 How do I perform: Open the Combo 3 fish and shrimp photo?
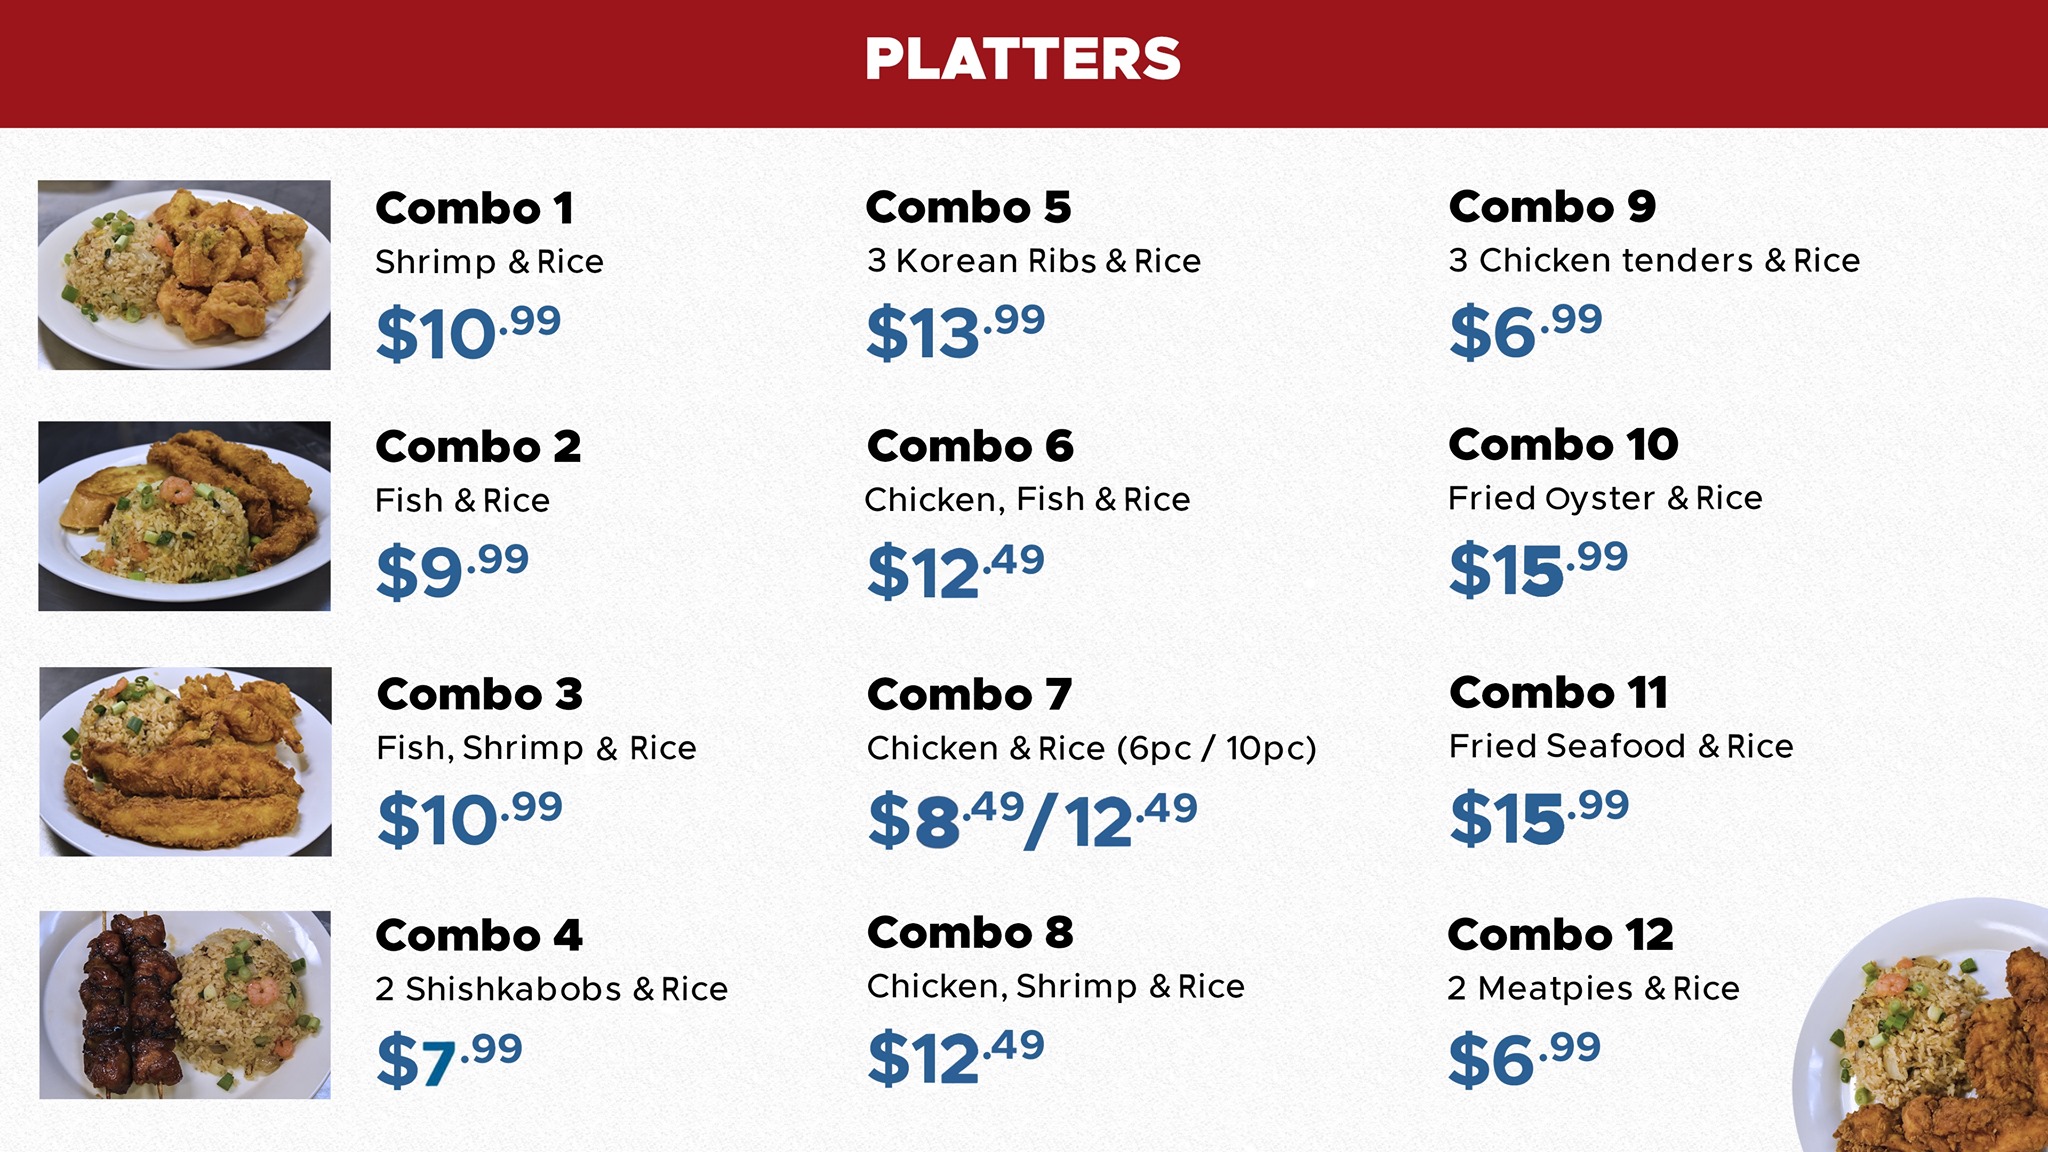(185, 761)
